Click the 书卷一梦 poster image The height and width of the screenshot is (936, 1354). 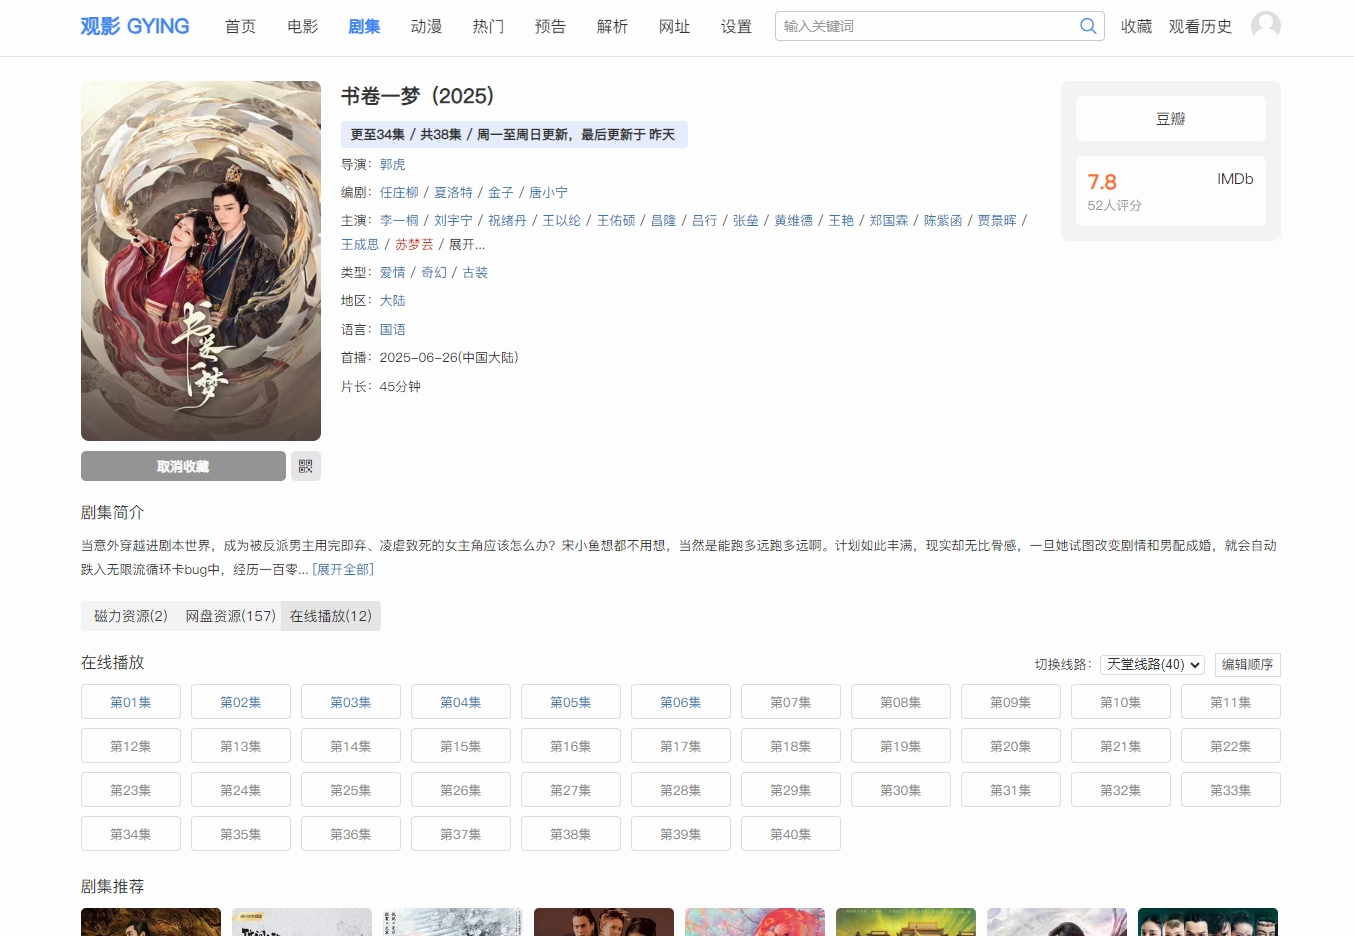tap(201, 261)
